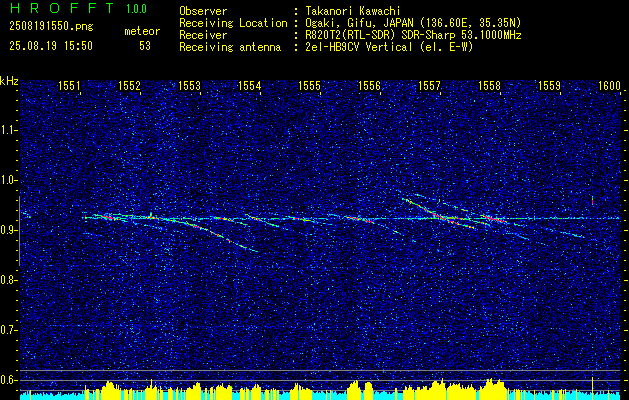
Task: Click the 1600 time marker
Action: click(x=609, y=85)
